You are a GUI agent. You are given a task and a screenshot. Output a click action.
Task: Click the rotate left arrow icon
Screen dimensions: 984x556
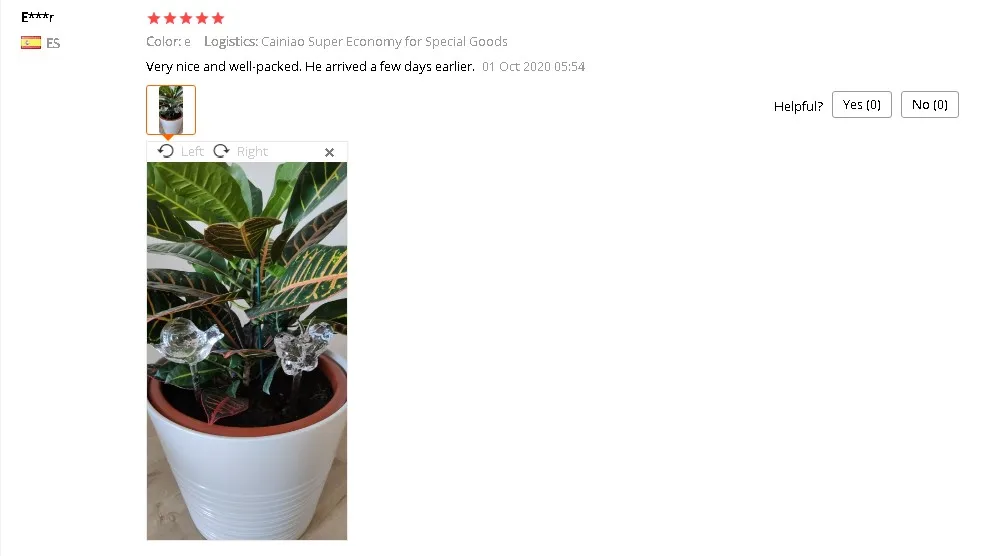pyautogui.click(x=166, y=151)
